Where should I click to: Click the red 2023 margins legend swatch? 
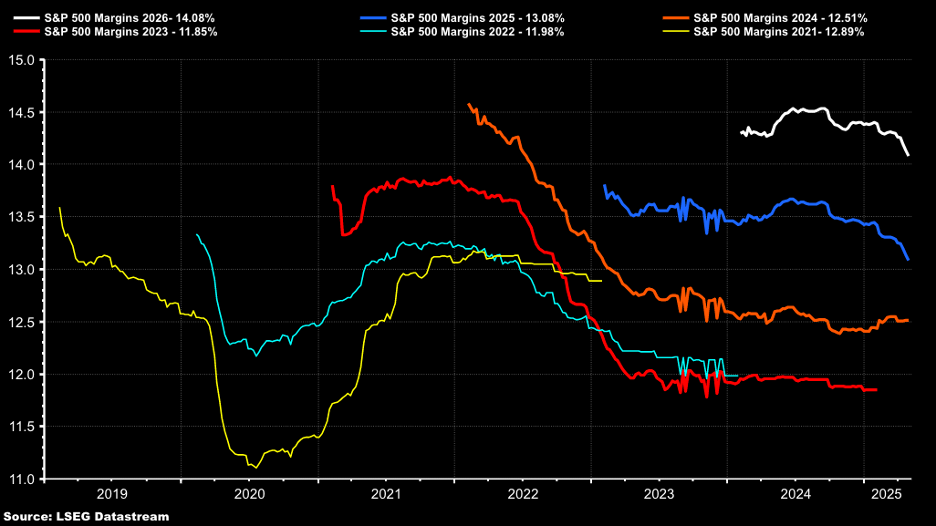[x=27, y=32]
